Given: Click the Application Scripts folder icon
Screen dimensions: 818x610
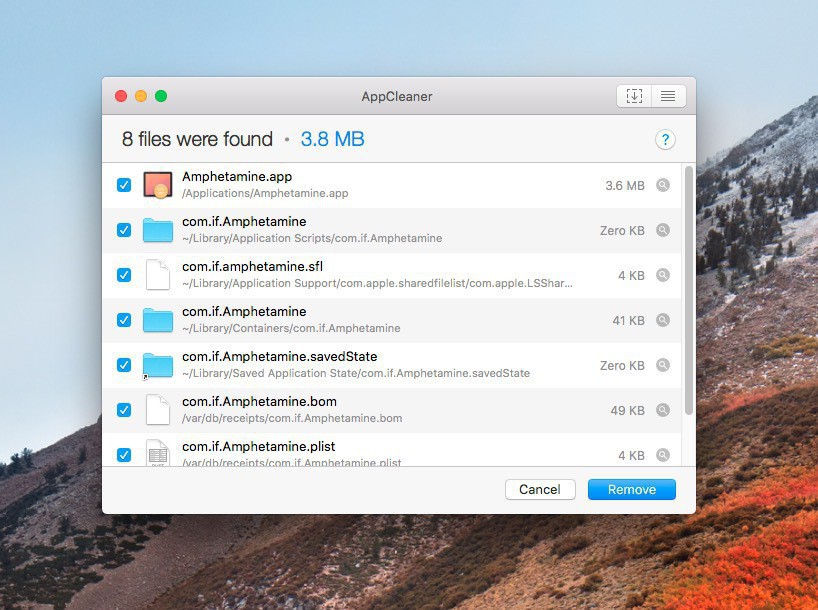Looking at the screenshot, I should tap(158, 230).
